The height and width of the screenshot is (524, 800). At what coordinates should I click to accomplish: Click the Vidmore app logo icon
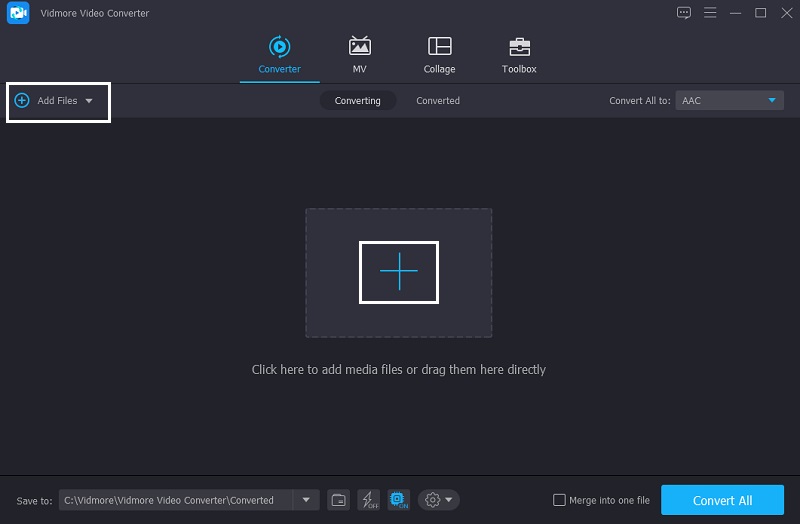(x=18, y=13)
